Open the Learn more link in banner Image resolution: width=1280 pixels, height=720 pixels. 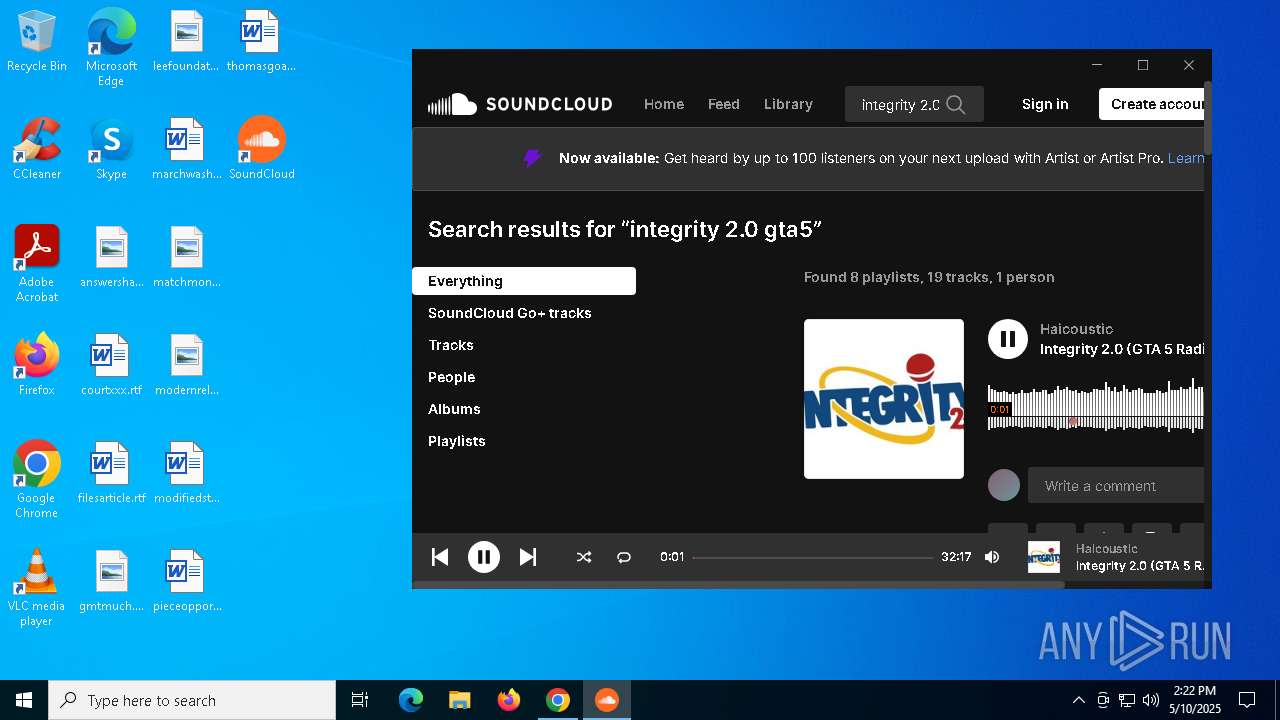[1186, 158]
